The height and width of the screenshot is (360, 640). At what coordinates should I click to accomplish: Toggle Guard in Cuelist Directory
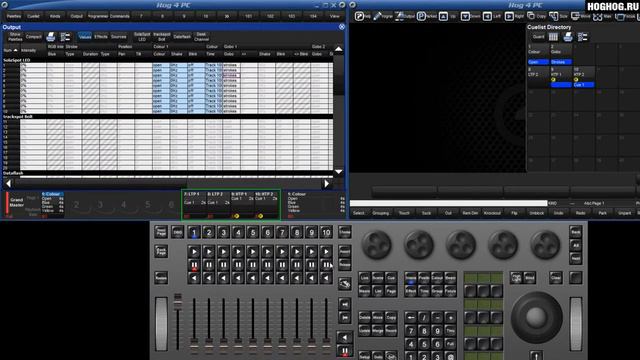538,37
